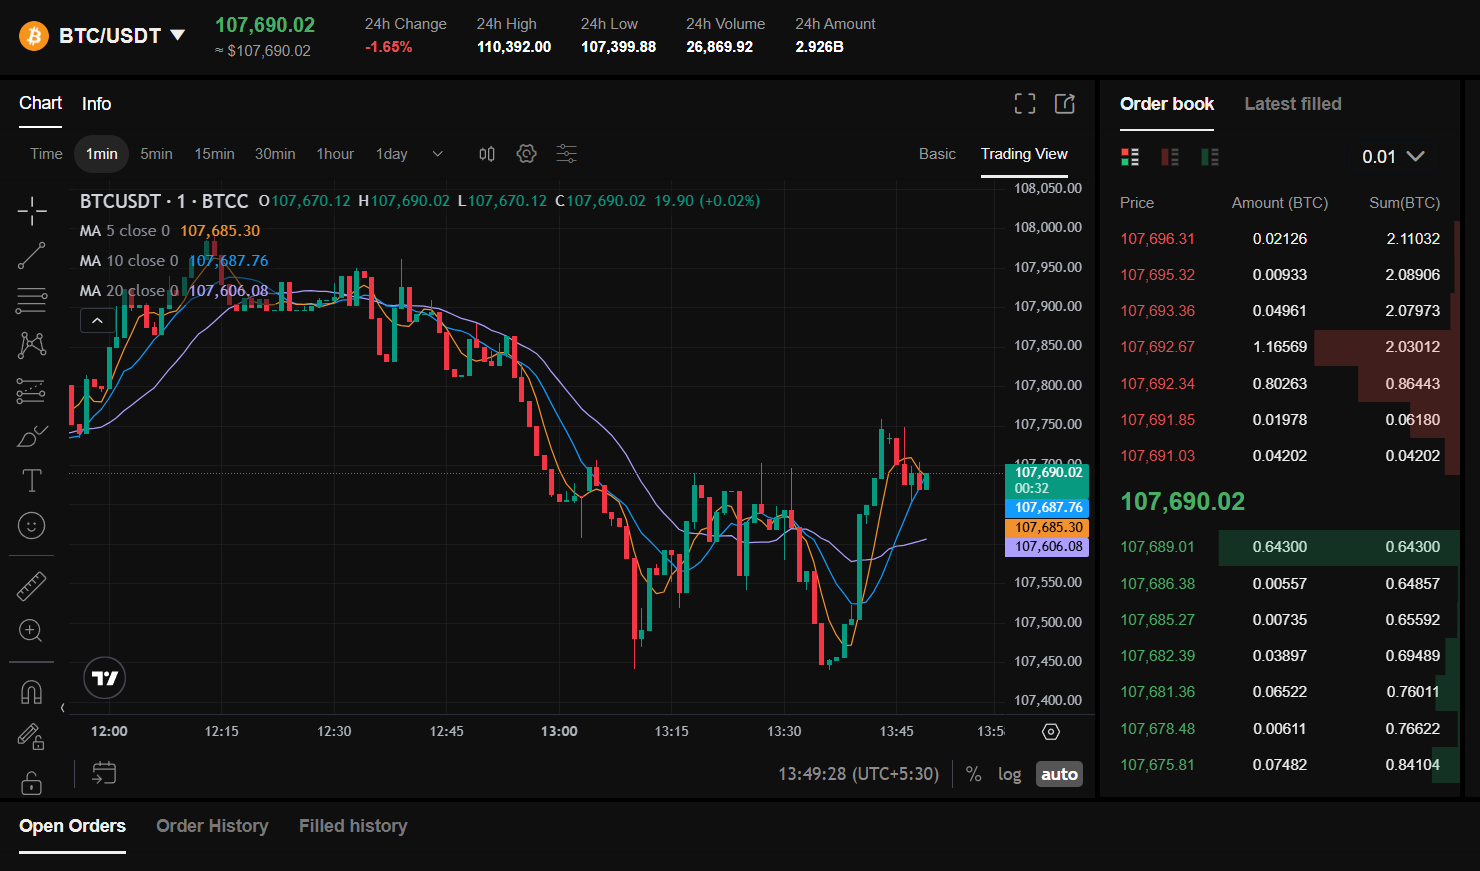The image size is (1480, 871).
Task: Select the measure ruler tool
Action: tap(31, 586)
